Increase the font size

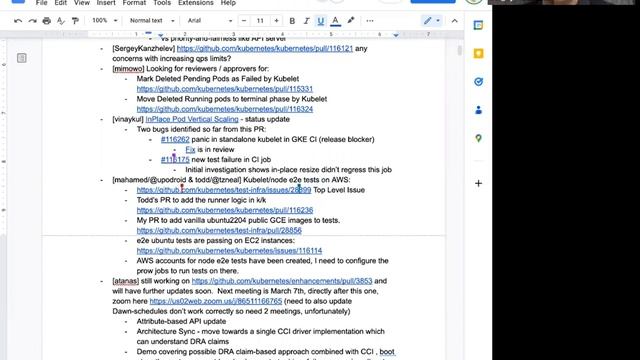point(276,21)
